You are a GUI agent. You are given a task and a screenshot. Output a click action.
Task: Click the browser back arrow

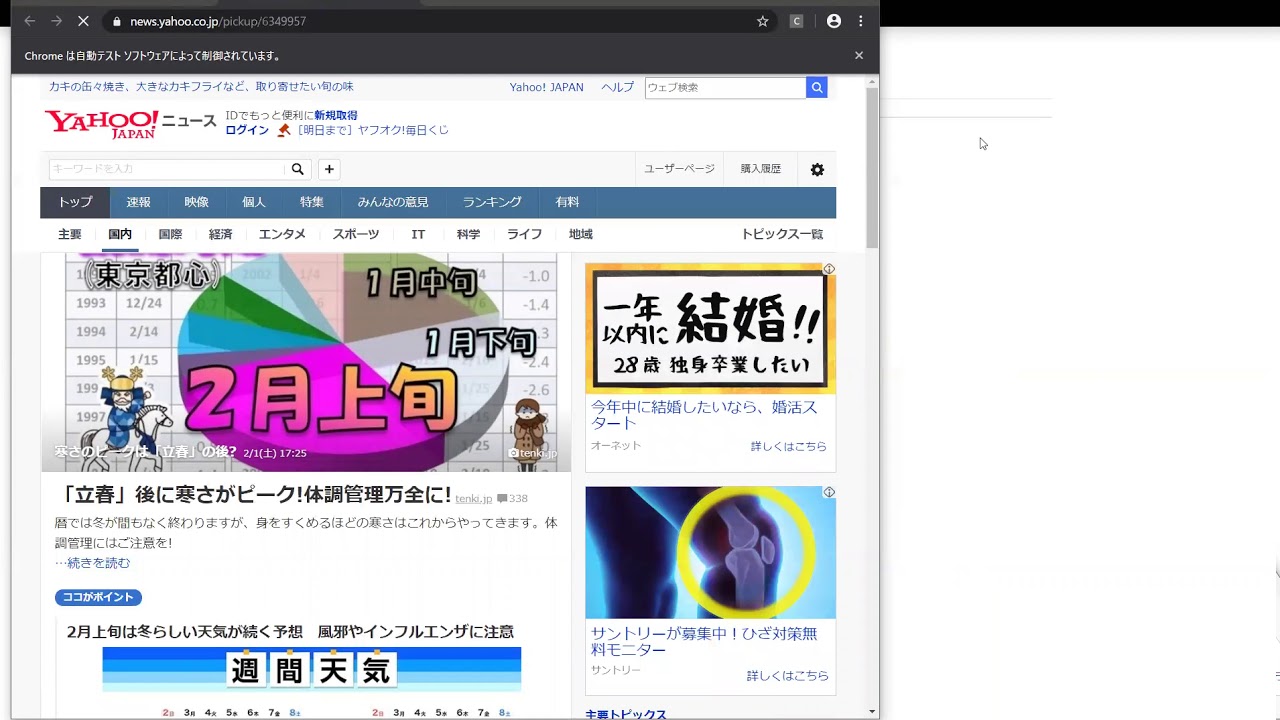point(30,21)
